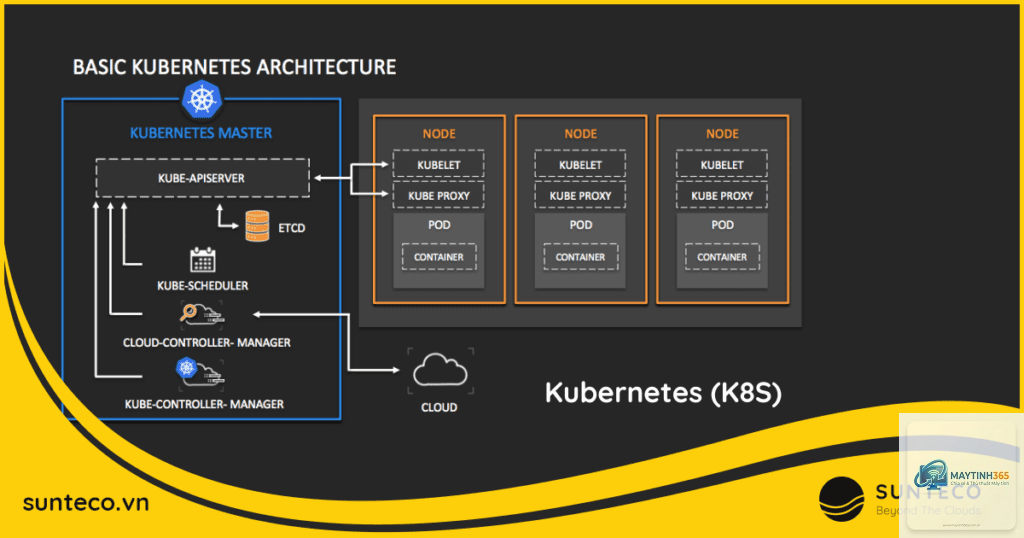Select the NODE label of the rightmost node
Screen dimensions: 1024x538
[x=722, y=134]
